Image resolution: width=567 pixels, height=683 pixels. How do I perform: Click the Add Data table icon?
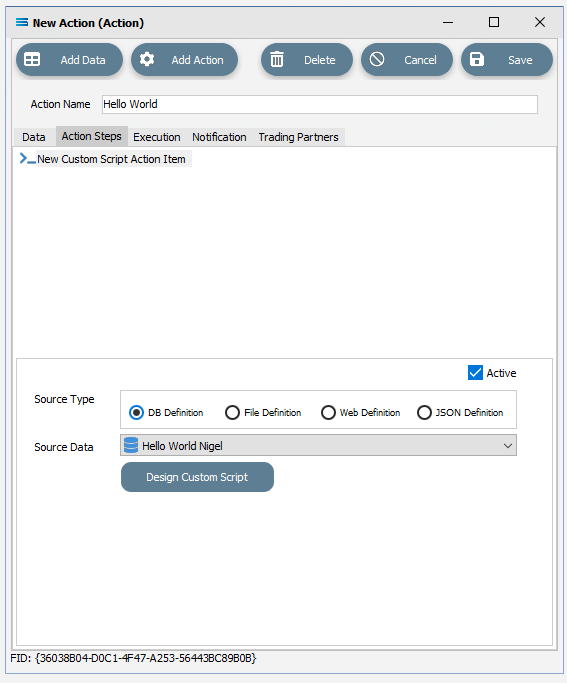coord(32,59)
